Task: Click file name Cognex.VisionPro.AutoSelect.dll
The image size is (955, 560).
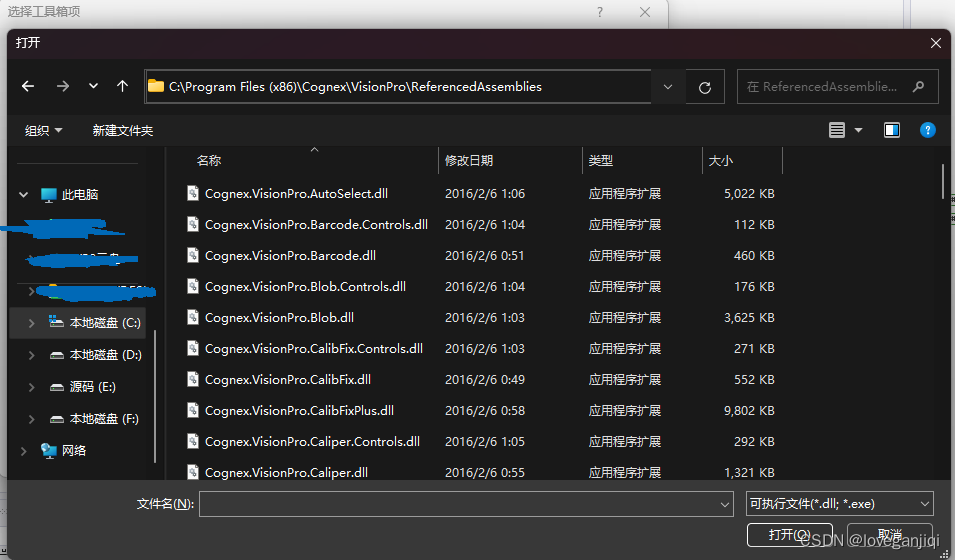Action: [x=296, y=194]
